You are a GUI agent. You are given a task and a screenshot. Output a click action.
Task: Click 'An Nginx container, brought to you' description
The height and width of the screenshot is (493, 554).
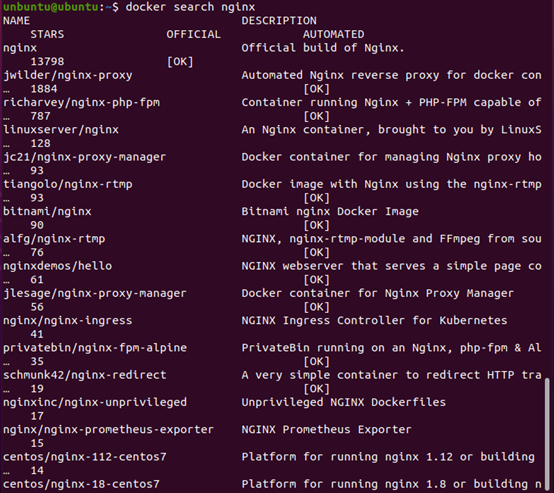[x=357, y=130]
